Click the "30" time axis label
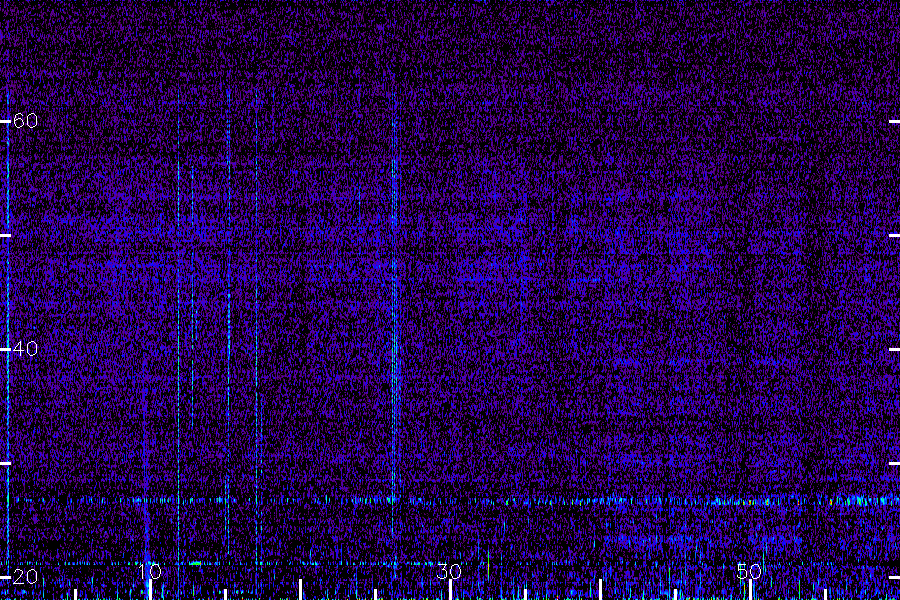The height and width of the screenshot is (600, 900). tap(449, 572)
